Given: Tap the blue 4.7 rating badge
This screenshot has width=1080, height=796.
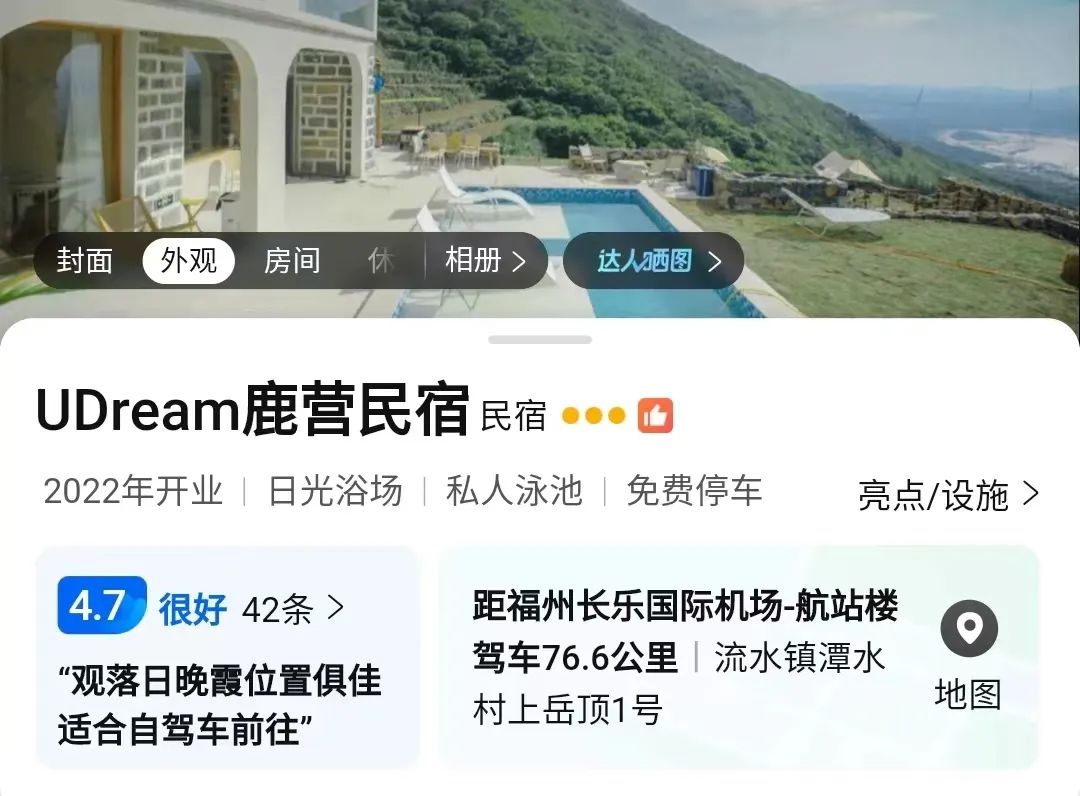Looking at the screenshot, I should pos(102,605).
